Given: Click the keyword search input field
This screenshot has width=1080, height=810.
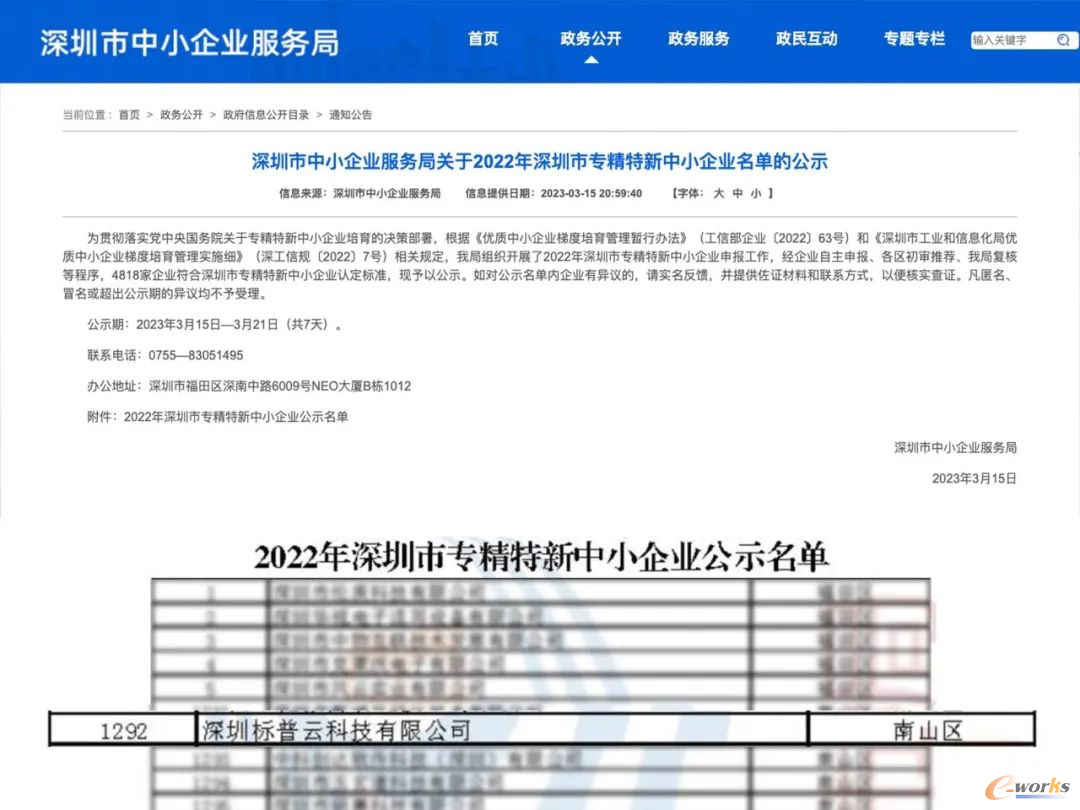Looking at the screenshot, I should click(x=1013, y=40).
